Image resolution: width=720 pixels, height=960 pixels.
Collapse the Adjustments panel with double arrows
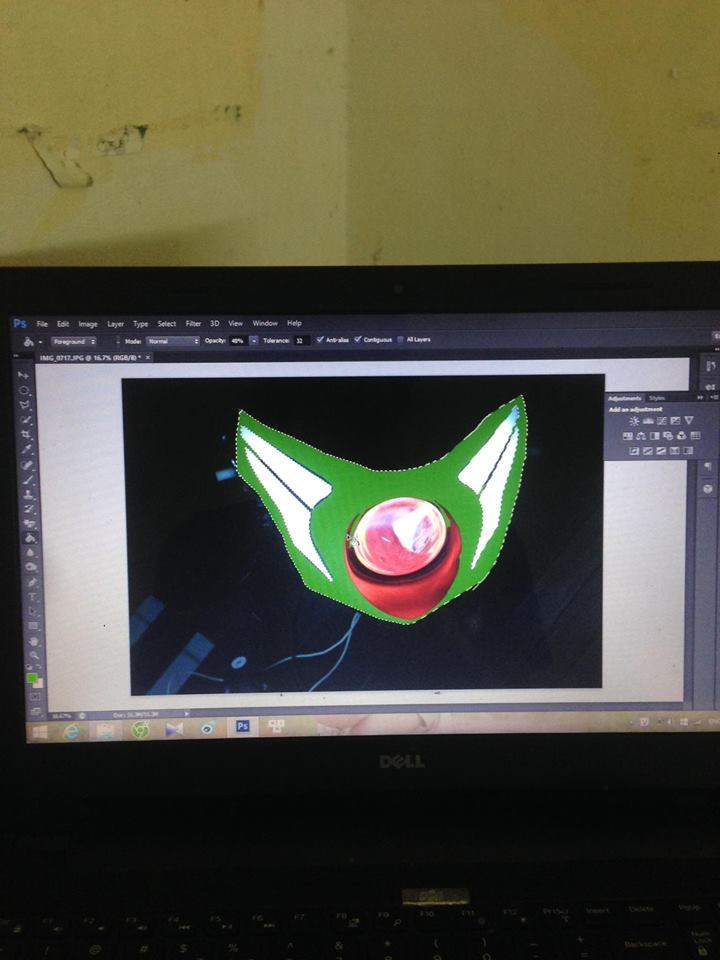coord(700,398)
